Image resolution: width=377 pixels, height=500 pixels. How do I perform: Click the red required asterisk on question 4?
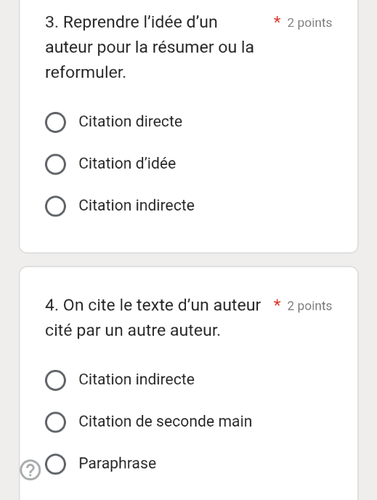tap(277, 304)
